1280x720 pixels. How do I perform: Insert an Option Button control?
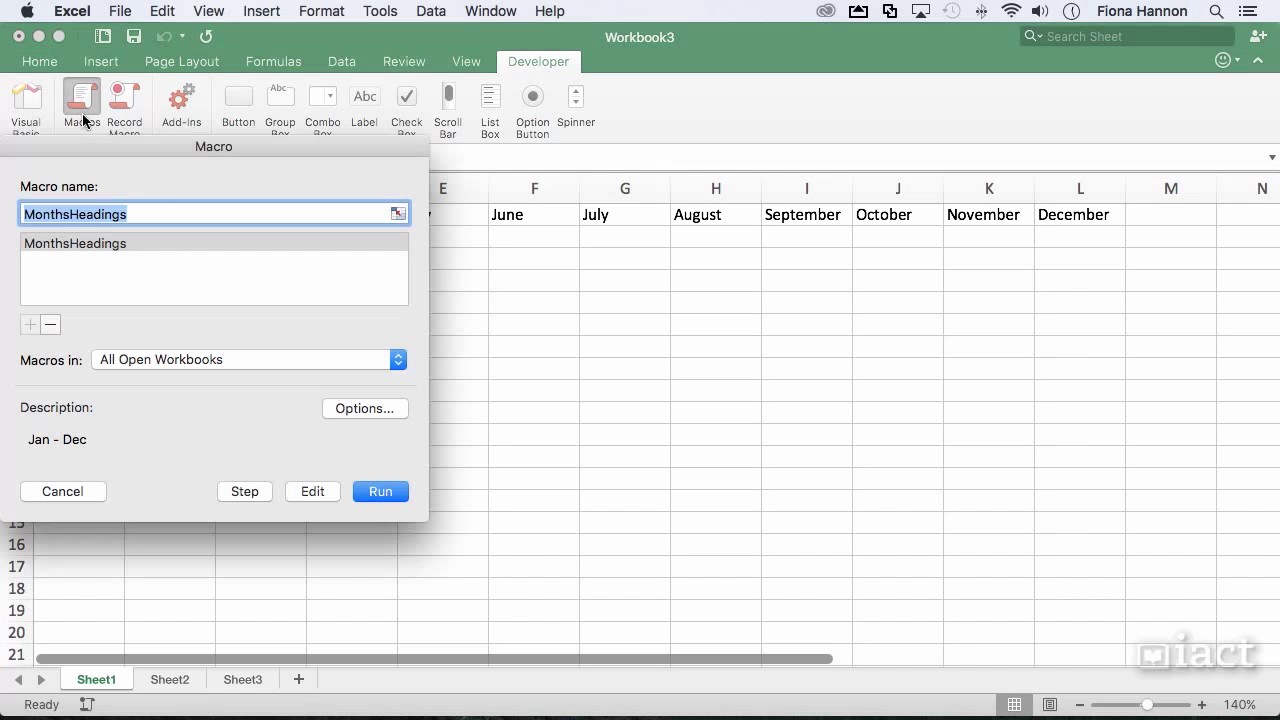533,97
